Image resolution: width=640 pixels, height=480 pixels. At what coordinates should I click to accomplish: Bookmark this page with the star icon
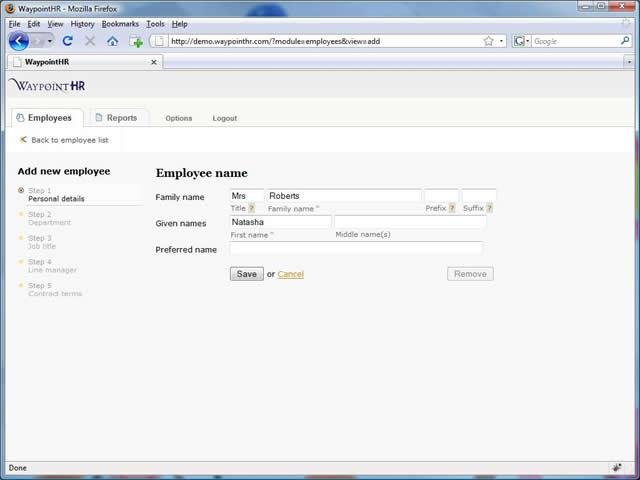489,41
